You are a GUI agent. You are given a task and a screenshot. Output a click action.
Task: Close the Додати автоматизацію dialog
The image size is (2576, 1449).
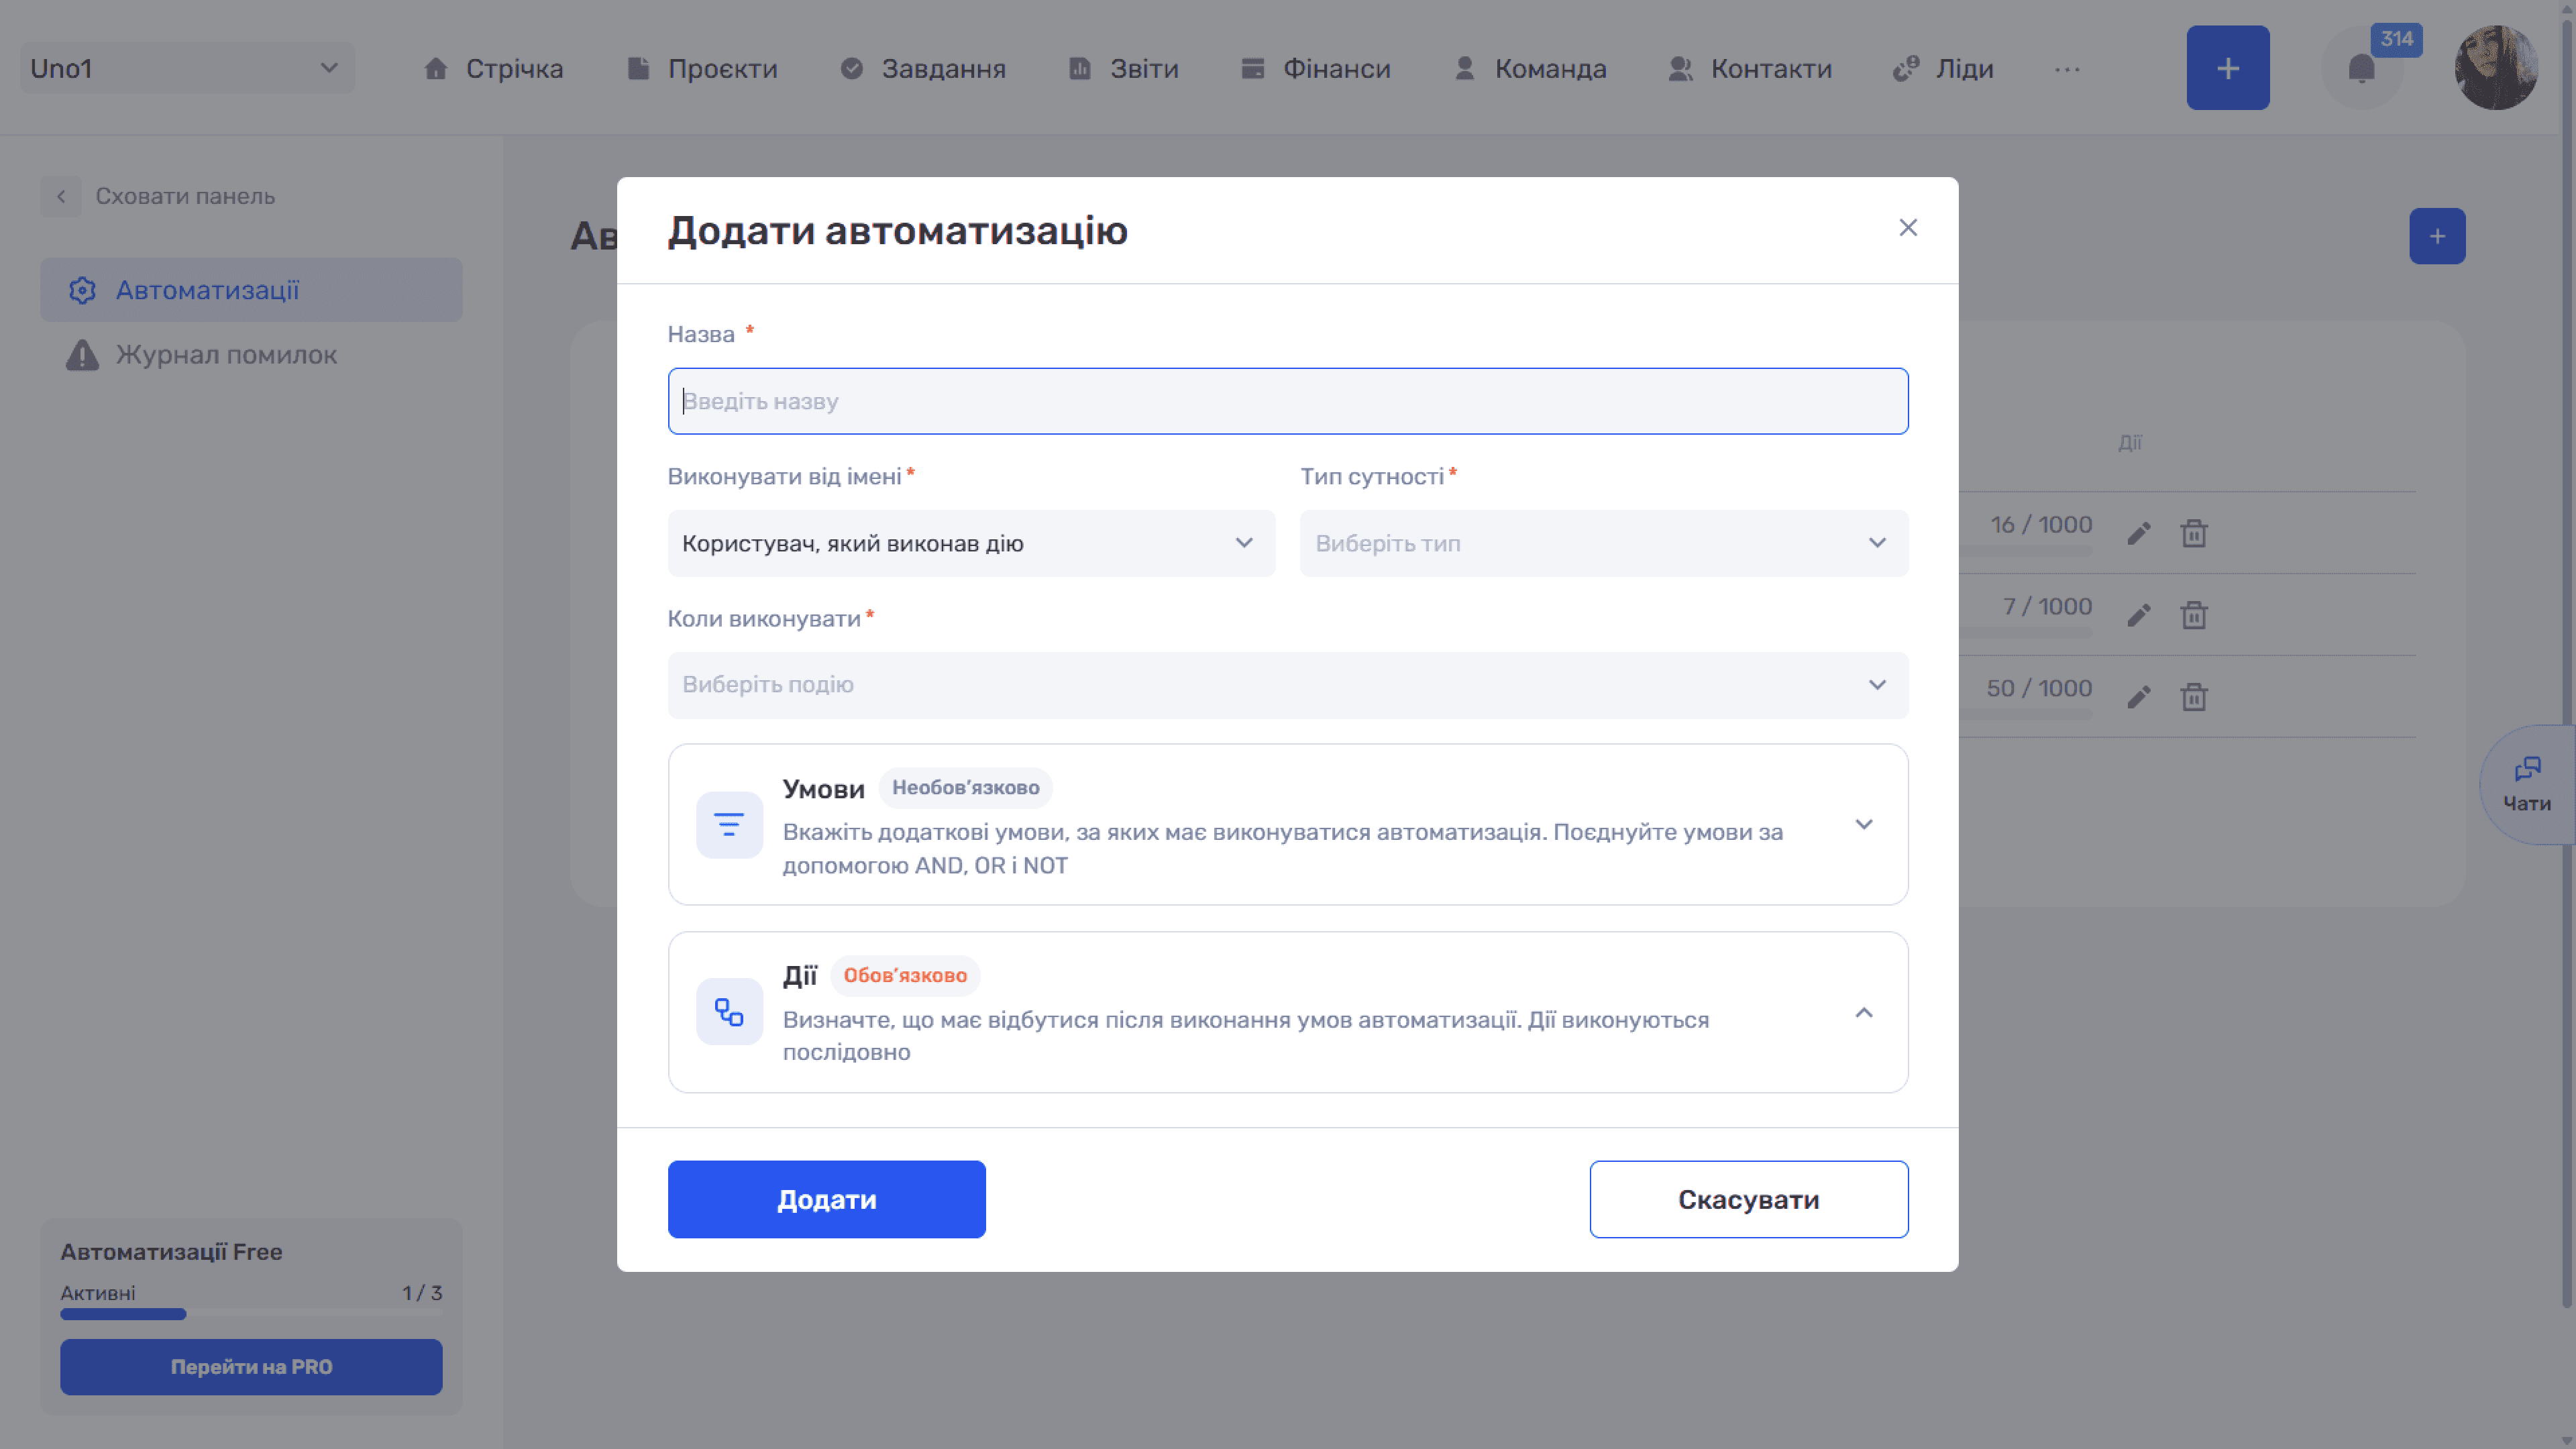coord(1907,228)
